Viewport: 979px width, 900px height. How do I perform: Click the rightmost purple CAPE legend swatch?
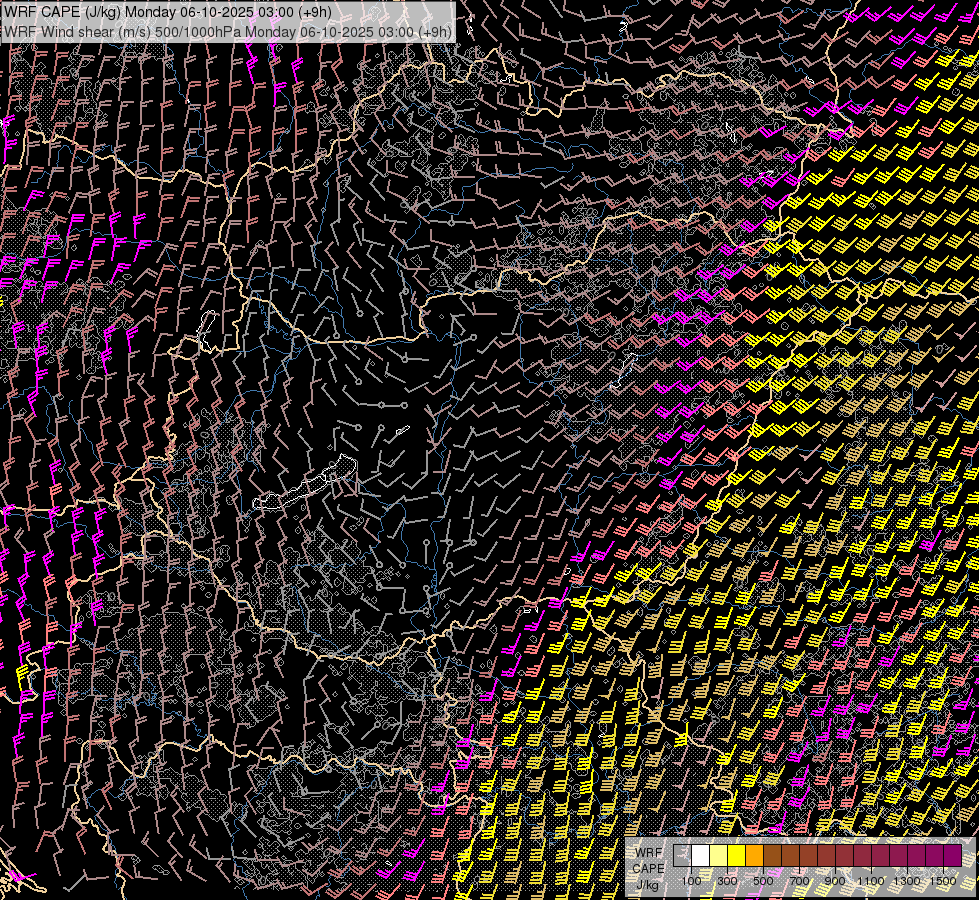coord(952,856)
